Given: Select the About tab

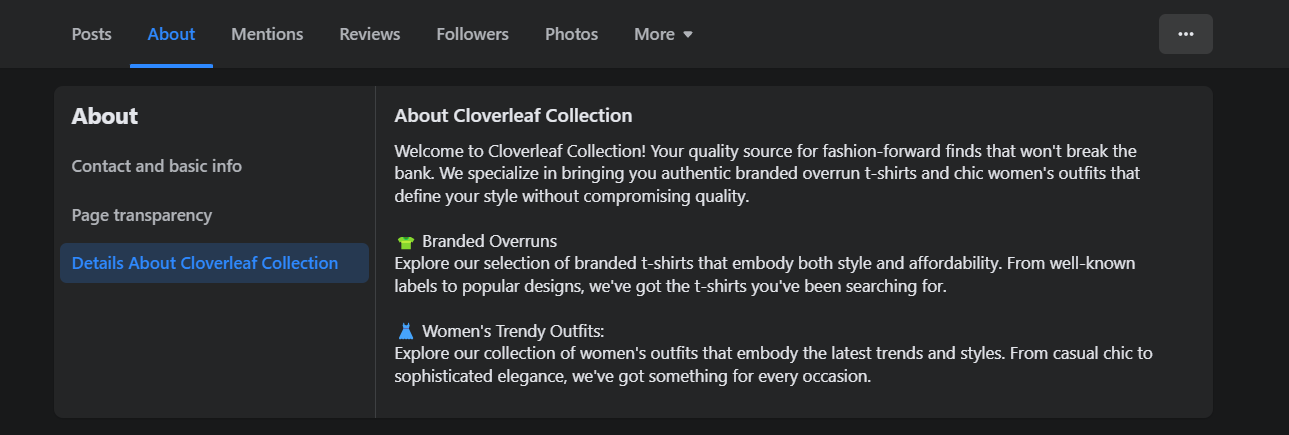Looking at the screenshot, I should [171, 34].
